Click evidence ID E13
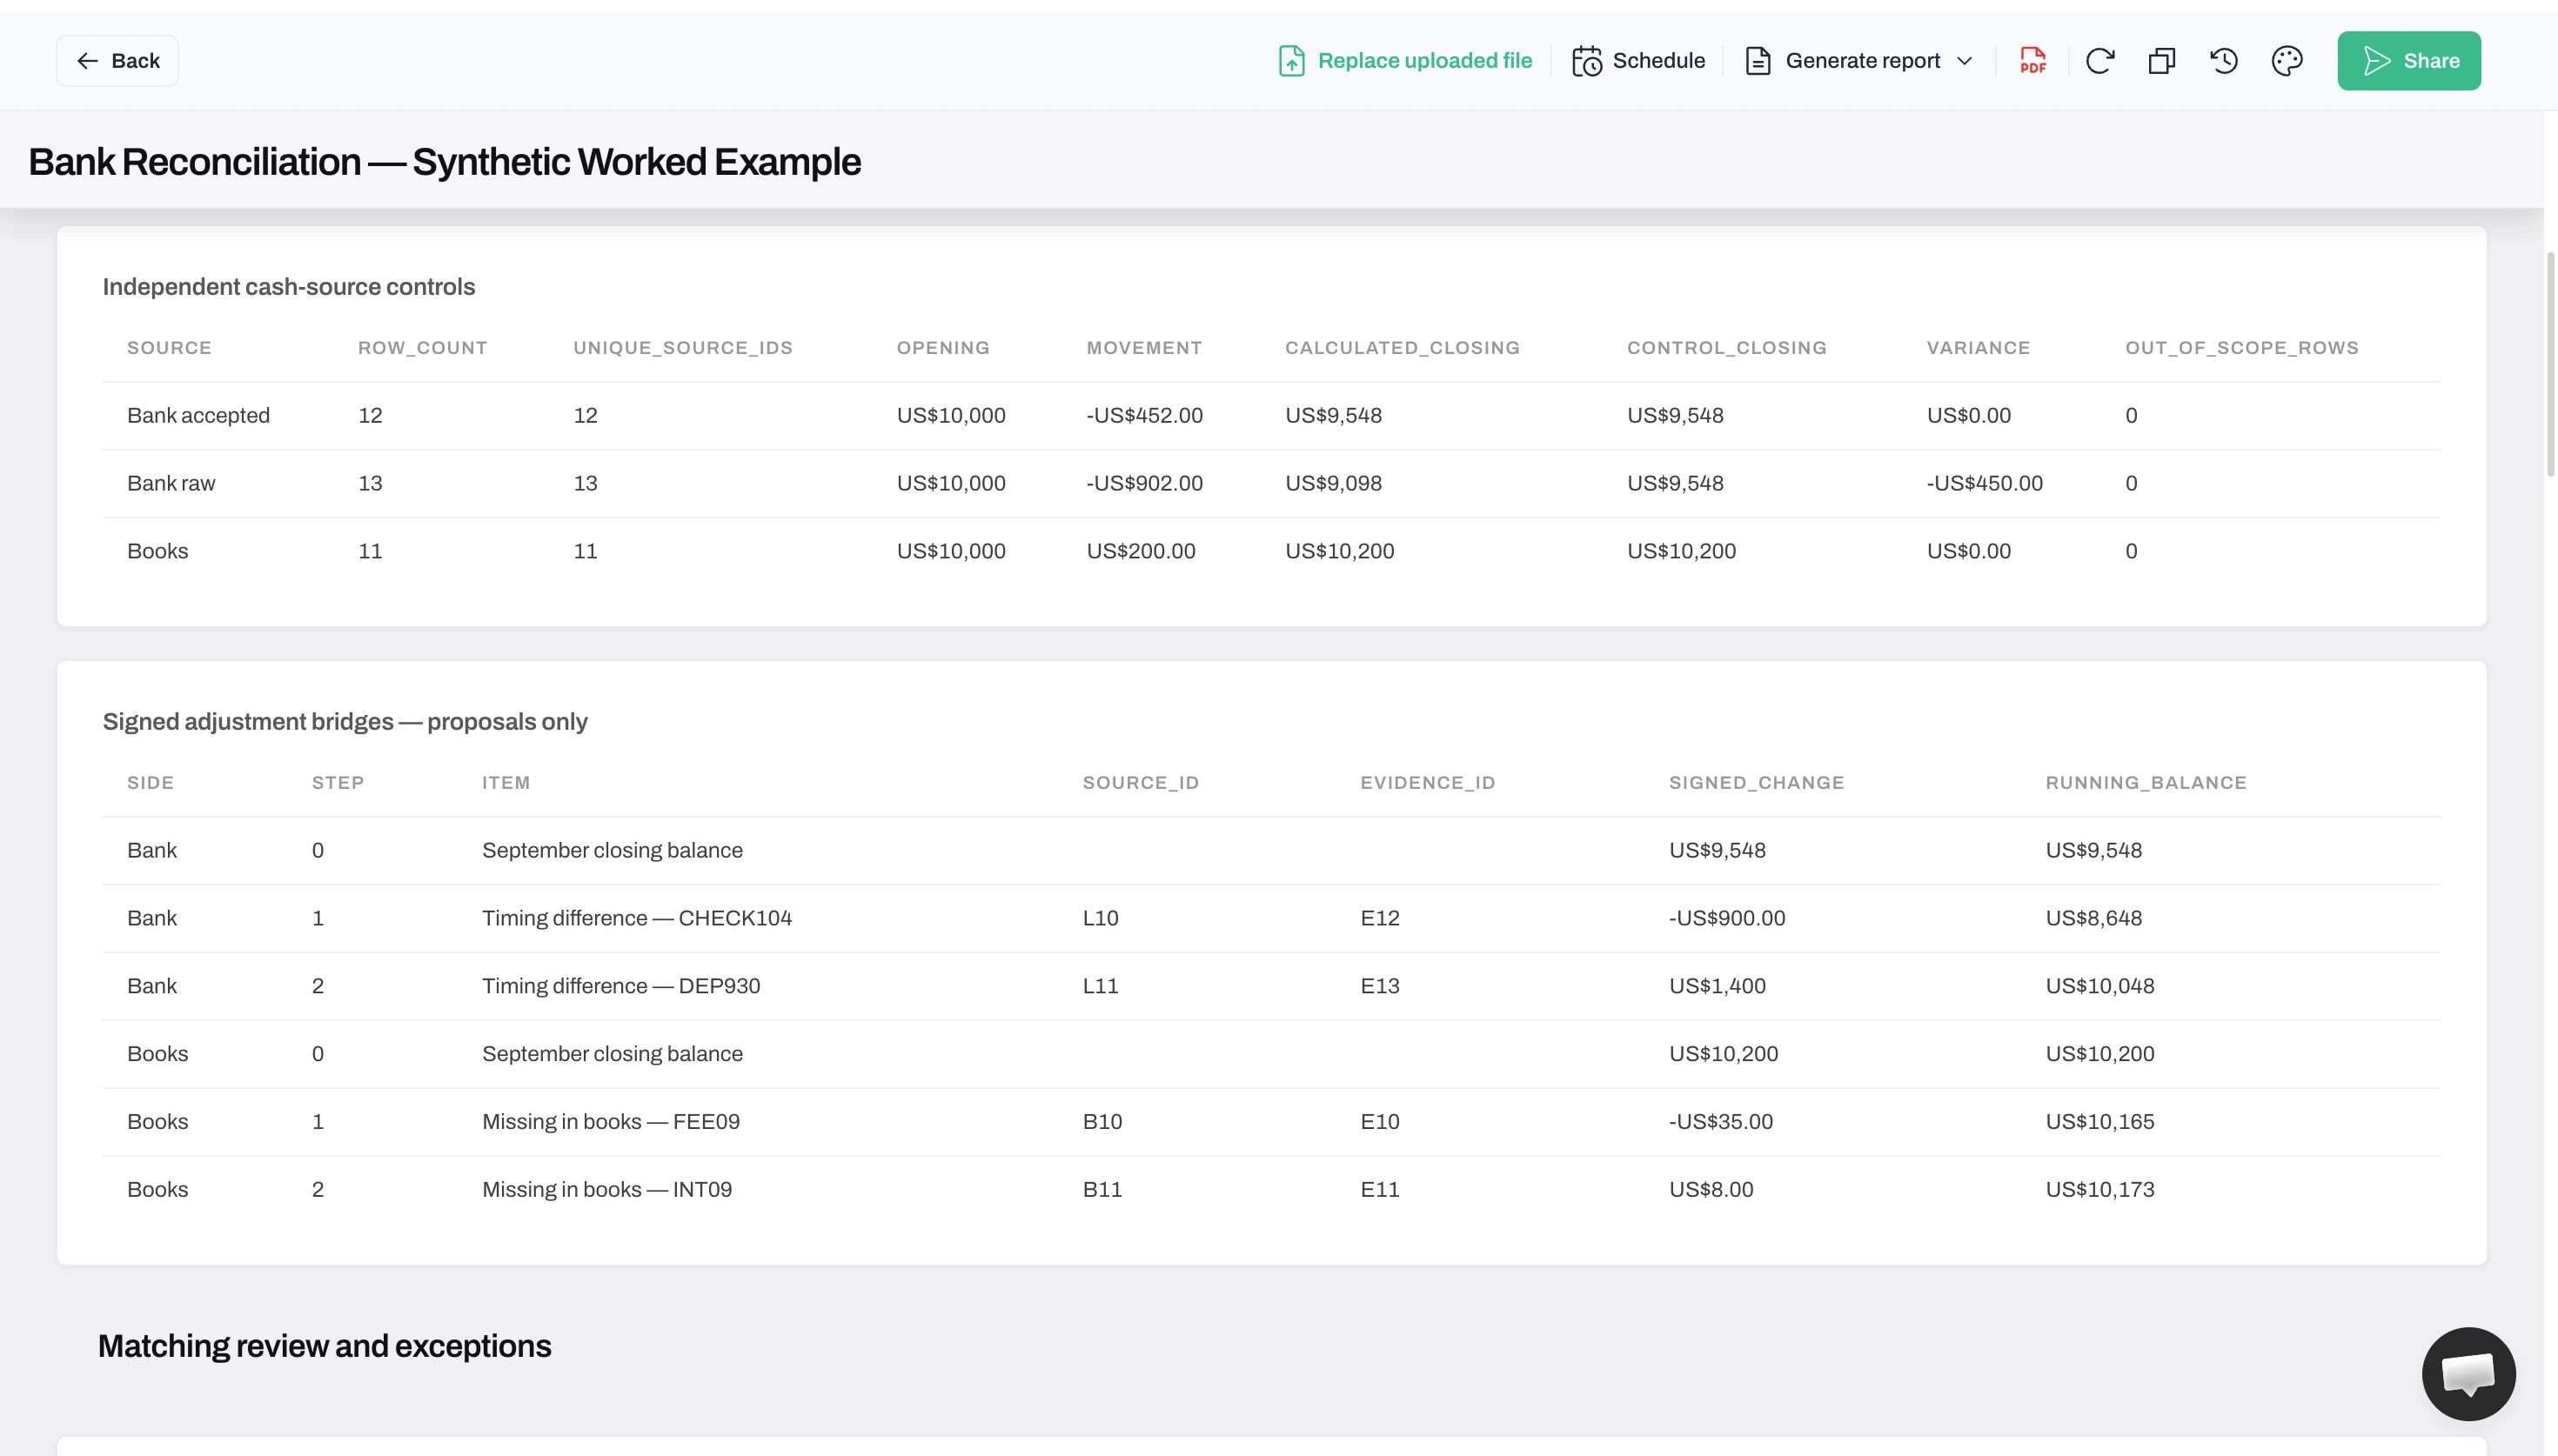This screenshot has height=1456, width=2558. [x=1379, y=987]
